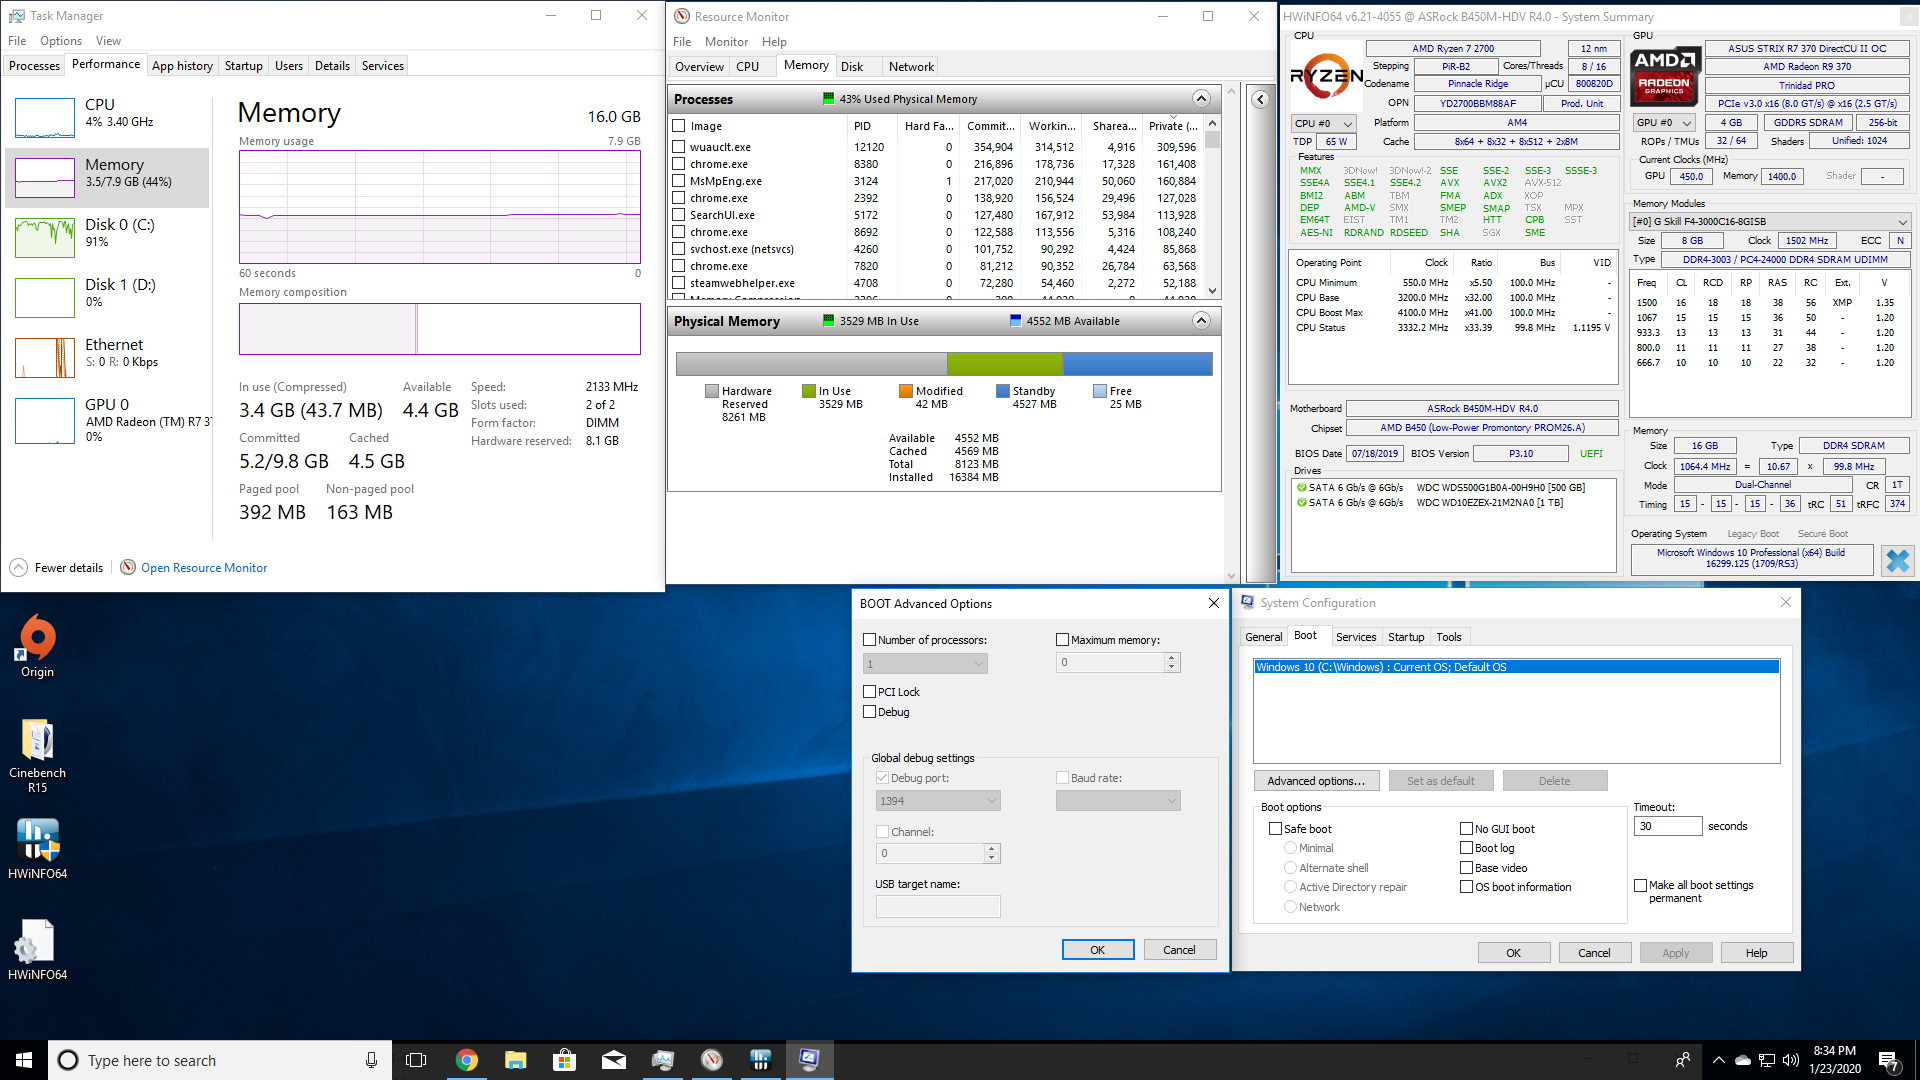Click Cancel in BOOT Advanced Options
This screenshot has height=1080, width=1920.
(1179, 950)
